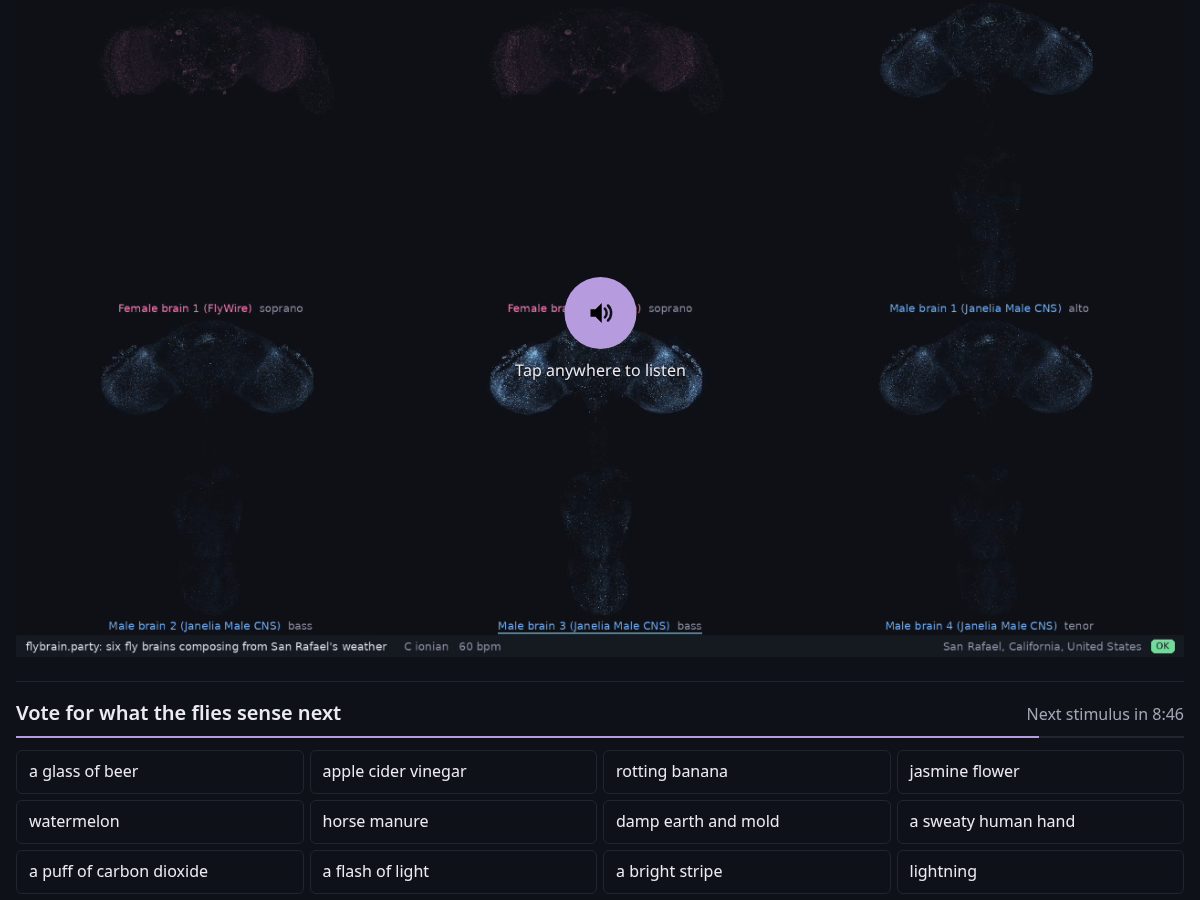Vote for apple cider vinegar
Screen dimensions: 1200x900
click(x=453, y=772)
